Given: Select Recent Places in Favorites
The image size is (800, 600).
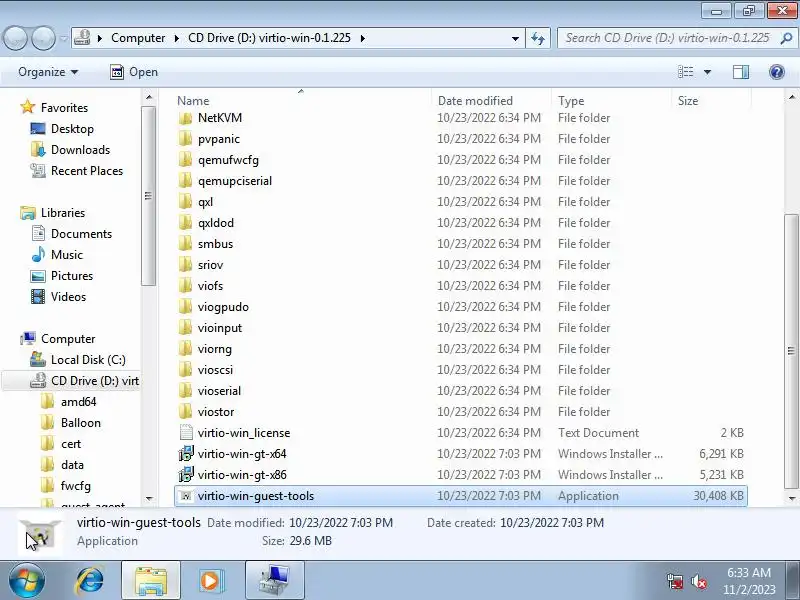Looking at the screenshot, I should tap(87, 170).
